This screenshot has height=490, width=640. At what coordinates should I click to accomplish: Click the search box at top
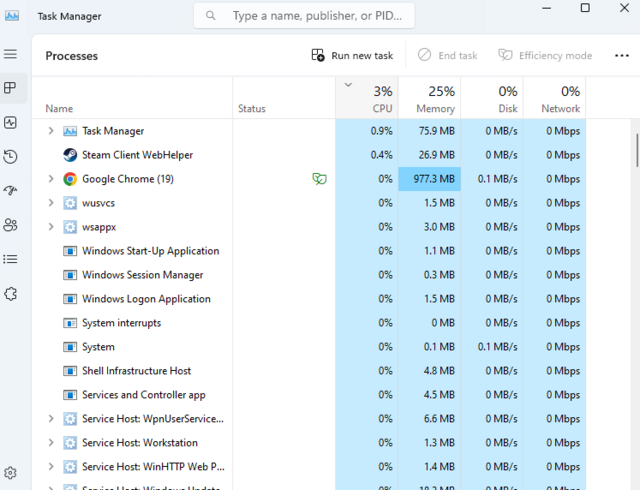pyautogui.click(x=305, y=16)
